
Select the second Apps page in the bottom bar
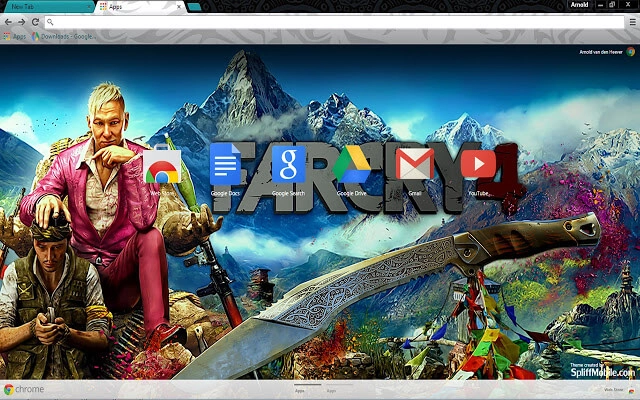pyautogui.click(x=339, y=388)
